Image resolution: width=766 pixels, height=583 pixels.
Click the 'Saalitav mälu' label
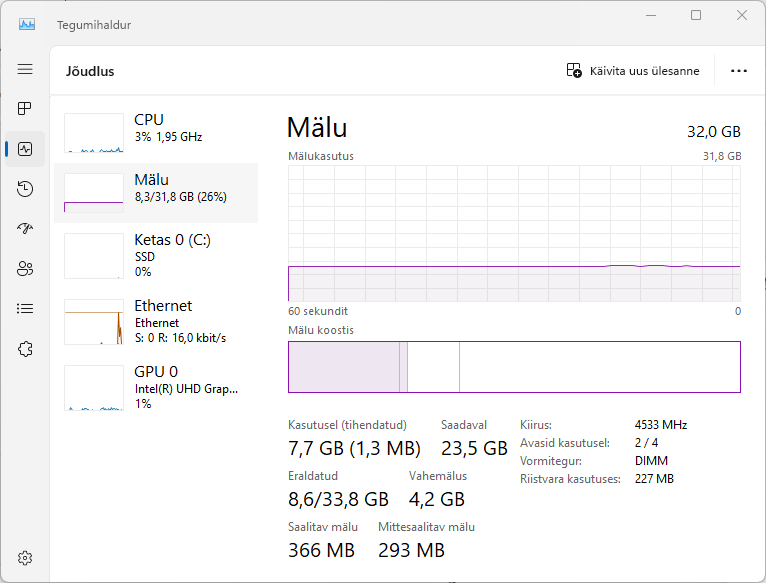tap(323, 527)
